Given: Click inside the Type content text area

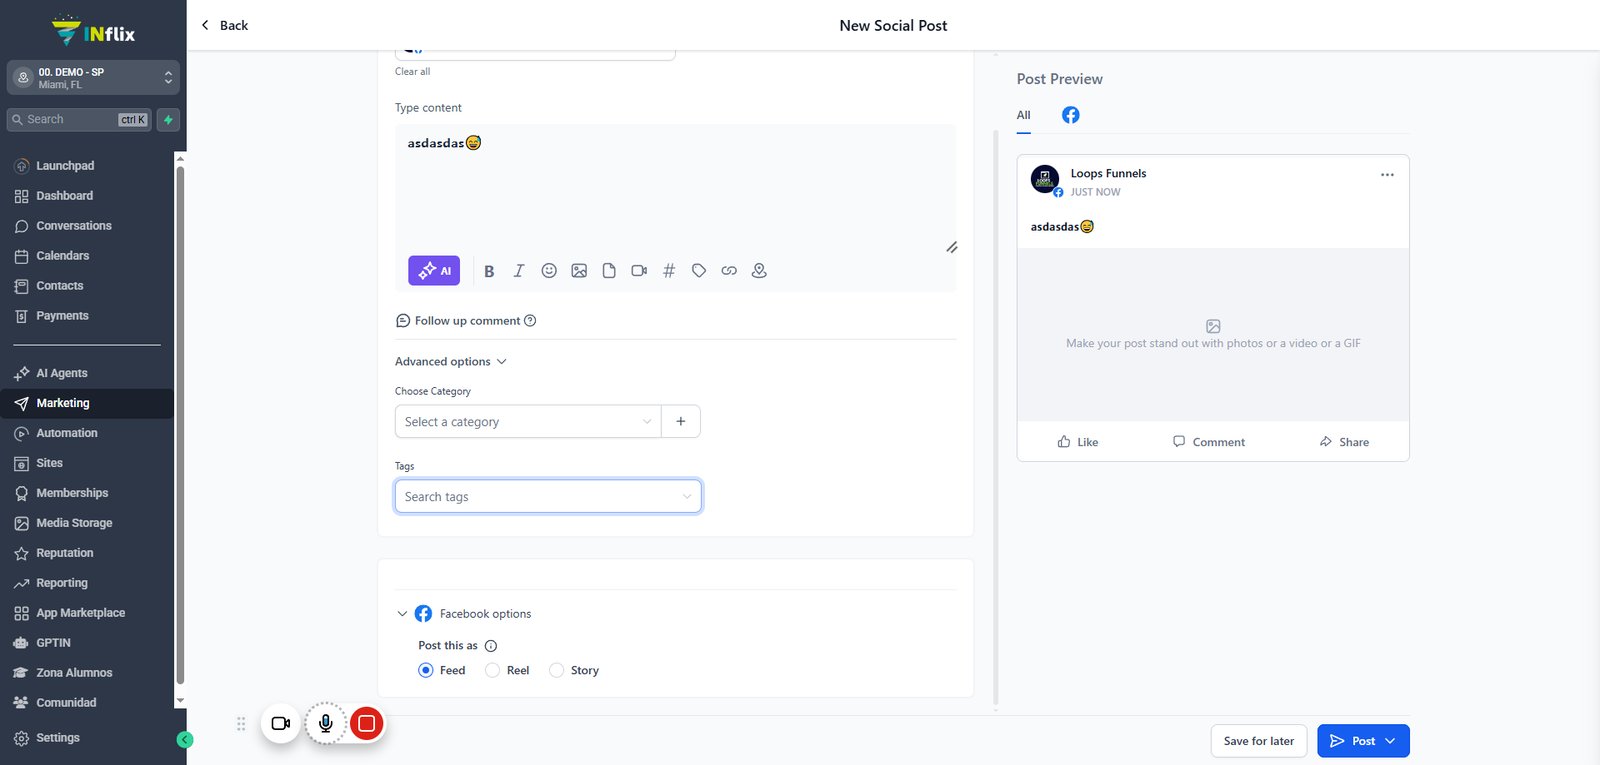Looking at the screenshot, I should 675,188.
